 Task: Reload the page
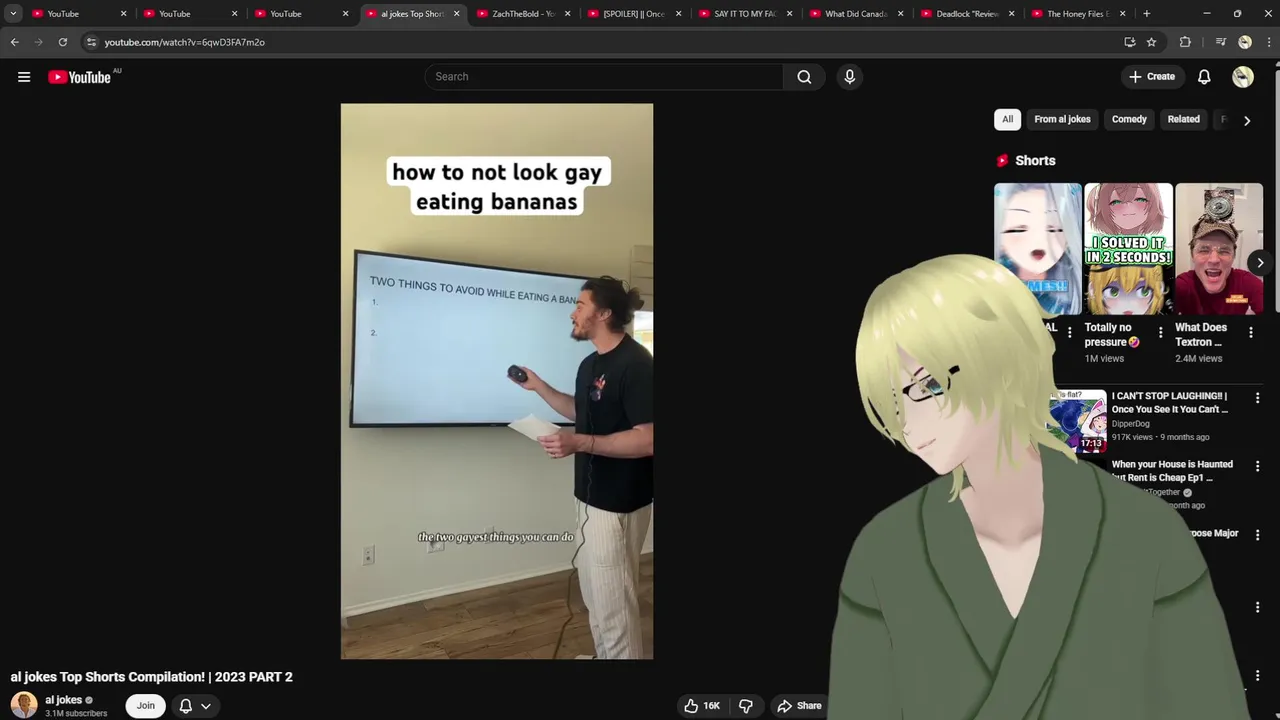[x=62, y=42]
